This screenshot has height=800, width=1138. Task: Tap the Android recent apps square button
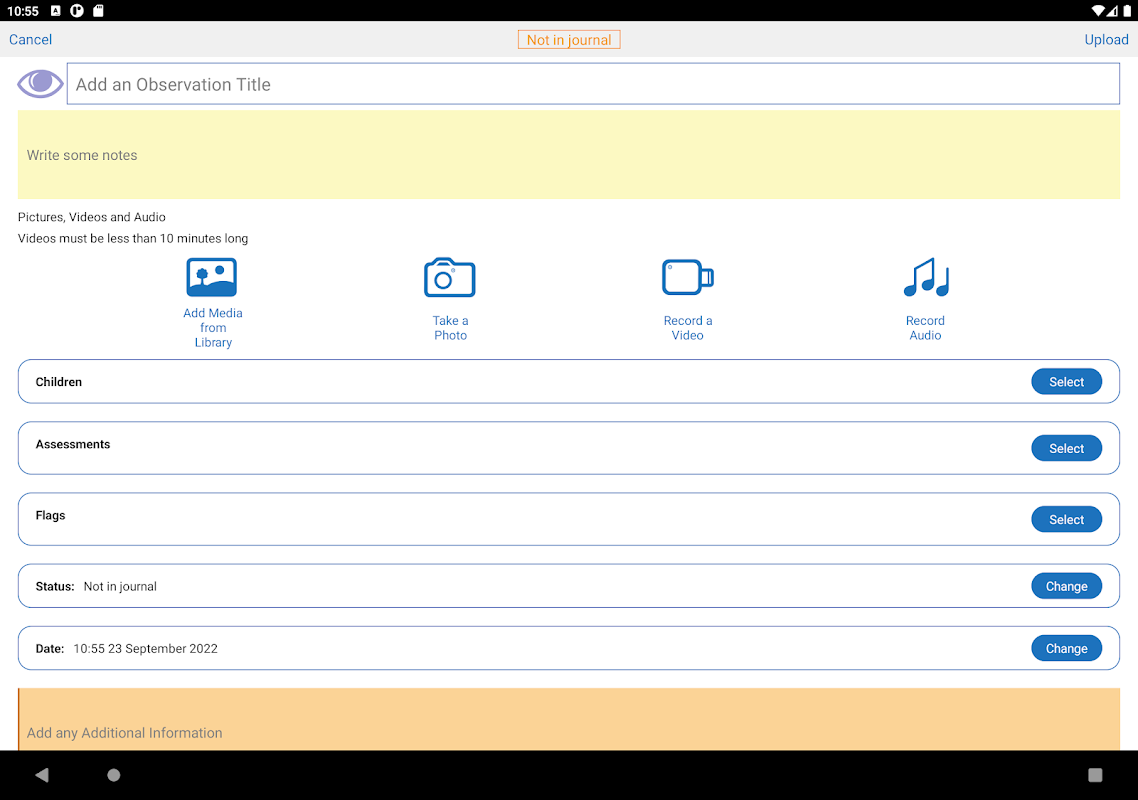tap(1095, 775)
